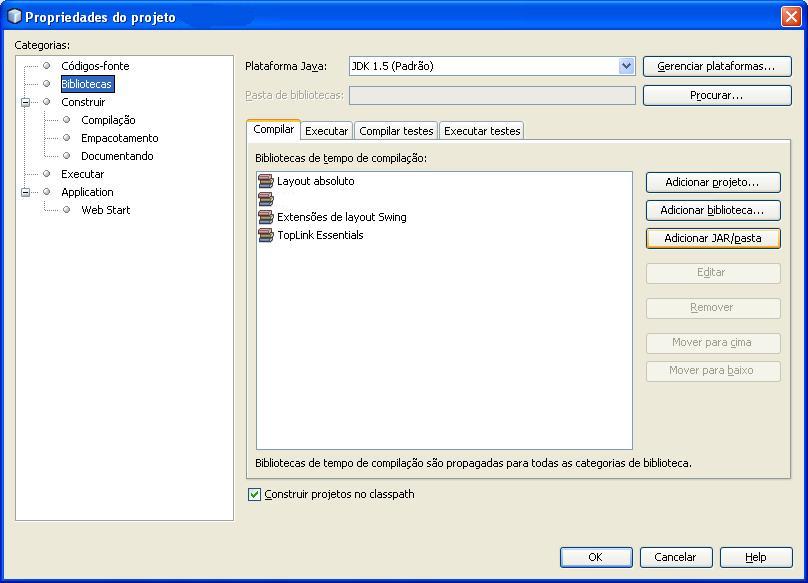Image resolution: width=808 pixels, height=583 pixels.
Task: Select Application category label
Action: (87, 192)
